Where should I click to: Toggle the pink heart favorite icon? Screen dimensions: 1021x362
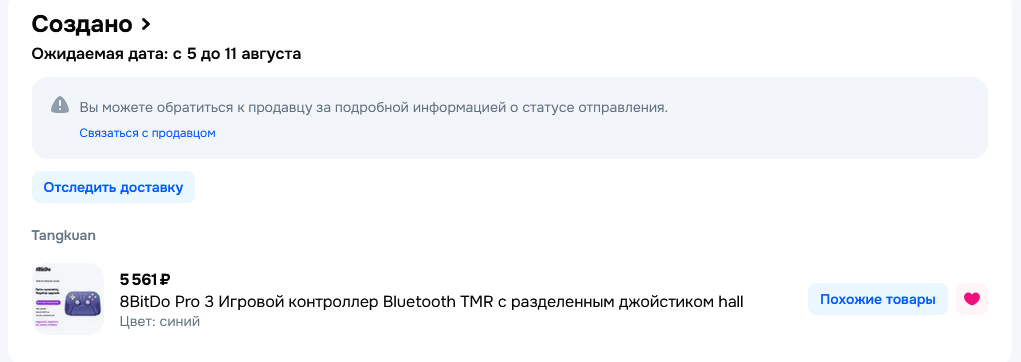click(x=972, y=299)
